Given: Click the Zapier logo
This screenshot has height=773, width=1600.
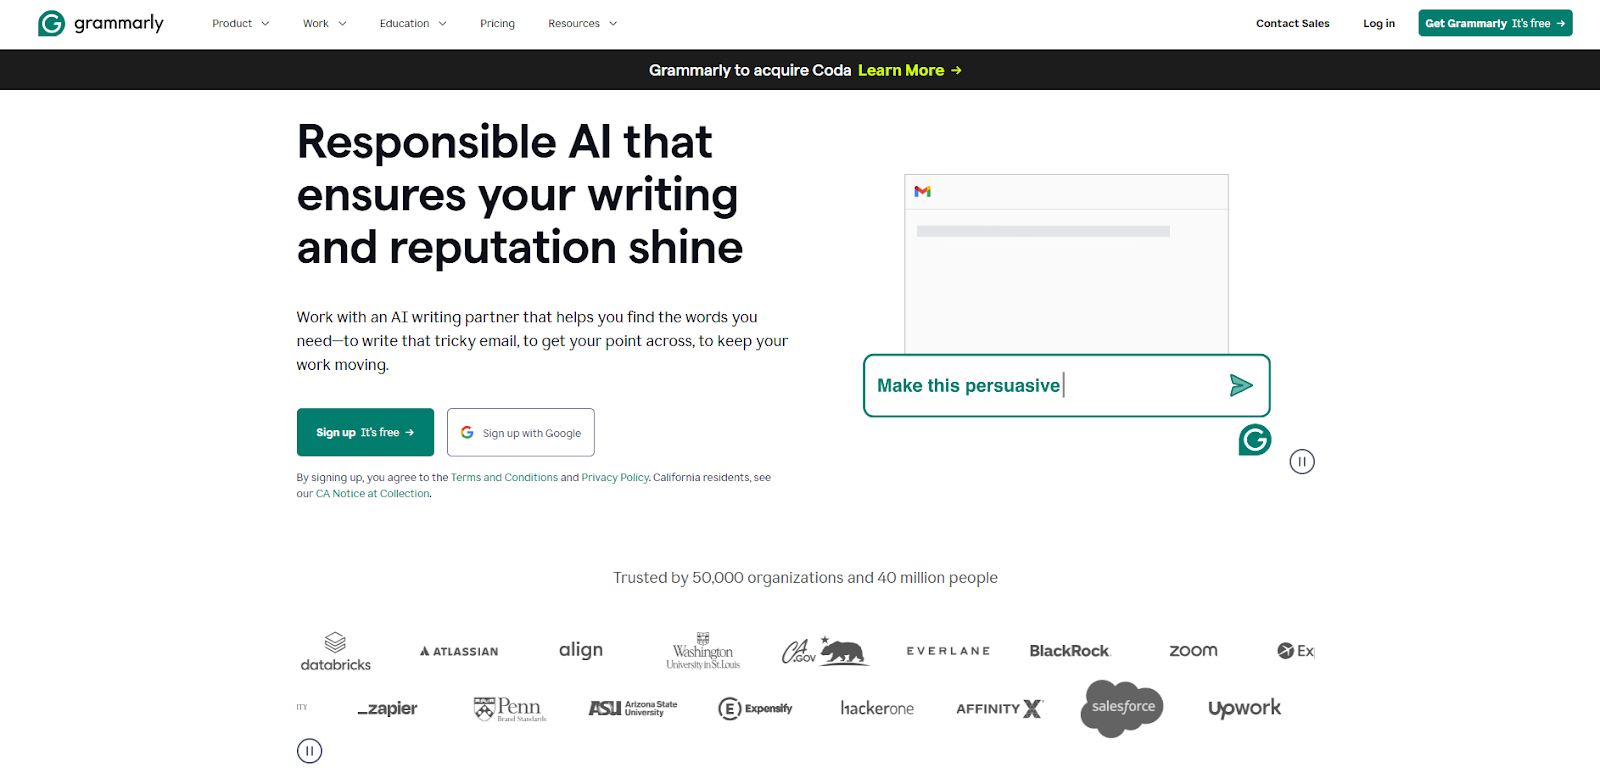Looking at the screenshot, I should tap(388, 708).
